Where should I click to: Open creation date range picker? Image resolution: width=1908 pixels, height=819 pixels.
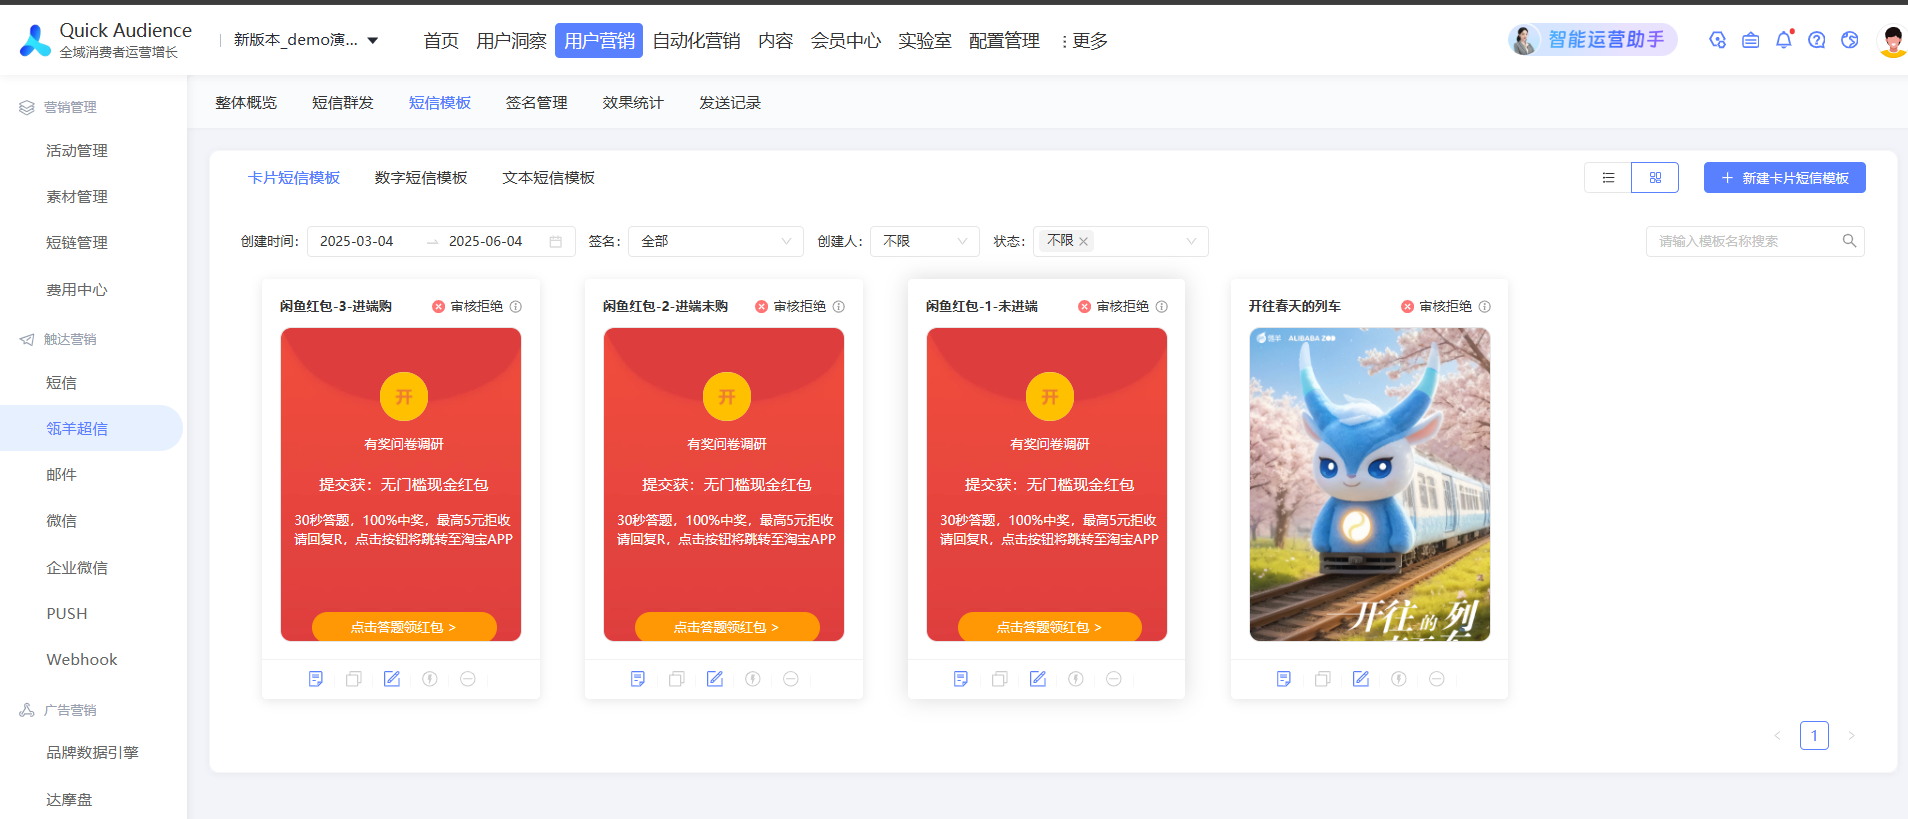[x=441, y=241]
